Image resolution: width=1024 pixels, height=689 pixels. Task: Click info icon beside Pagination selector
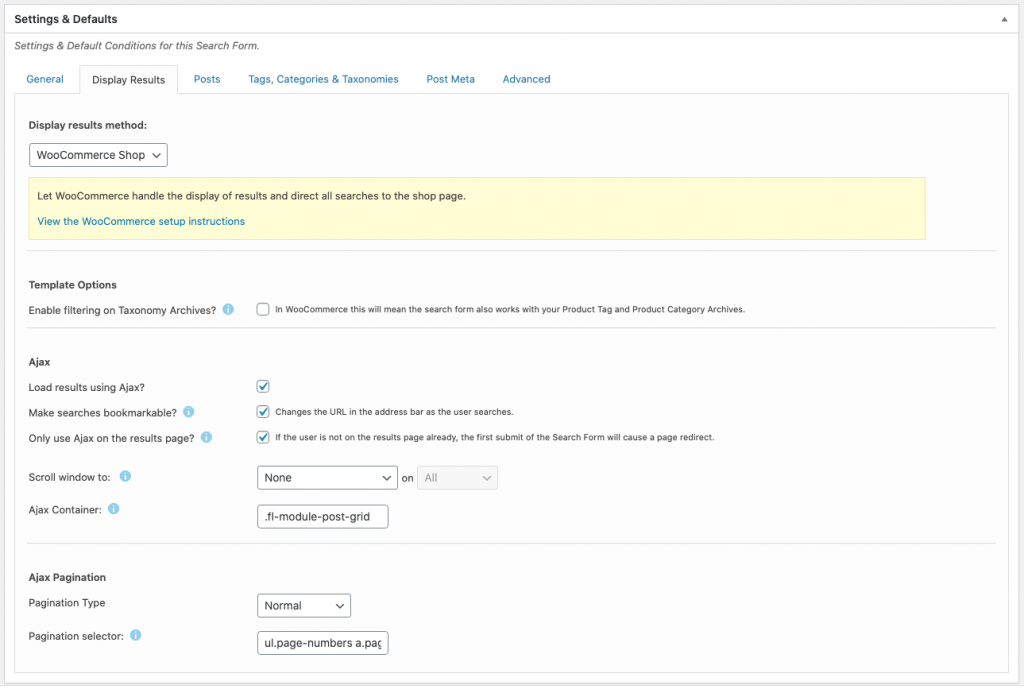click(x=136, y=635)
